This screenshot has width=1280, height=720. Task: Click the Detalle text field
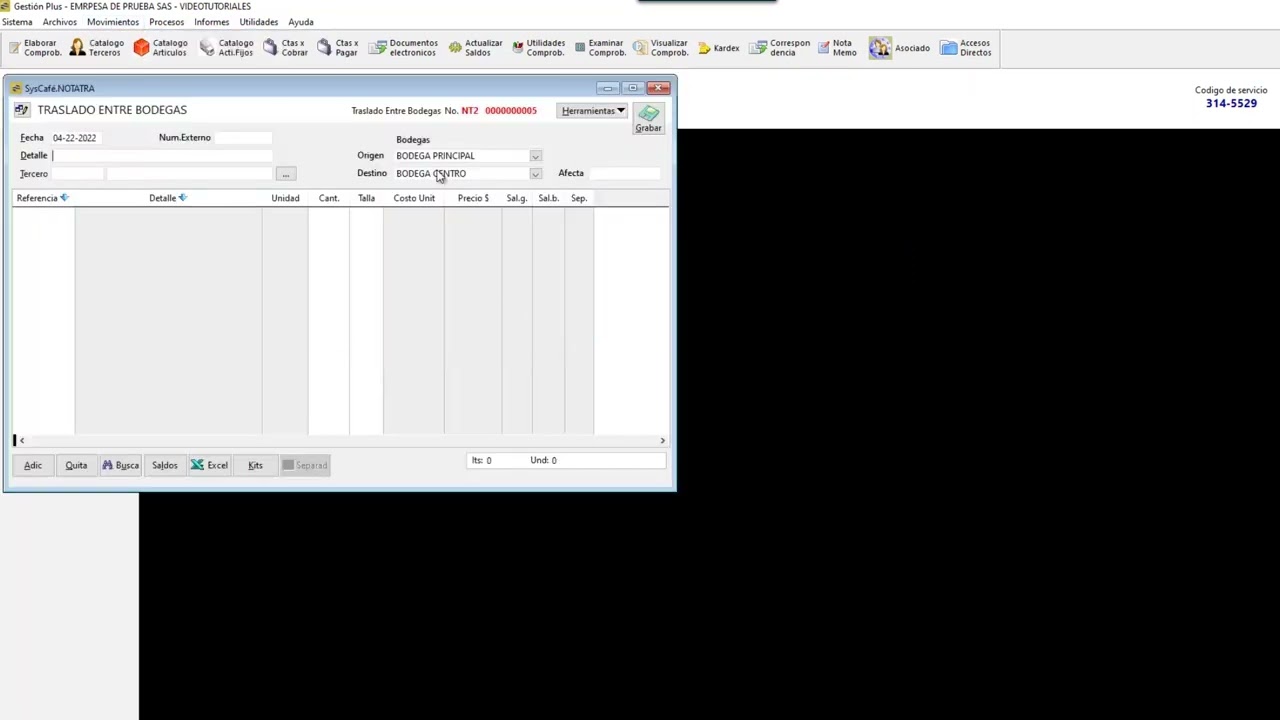click(161, 156)
